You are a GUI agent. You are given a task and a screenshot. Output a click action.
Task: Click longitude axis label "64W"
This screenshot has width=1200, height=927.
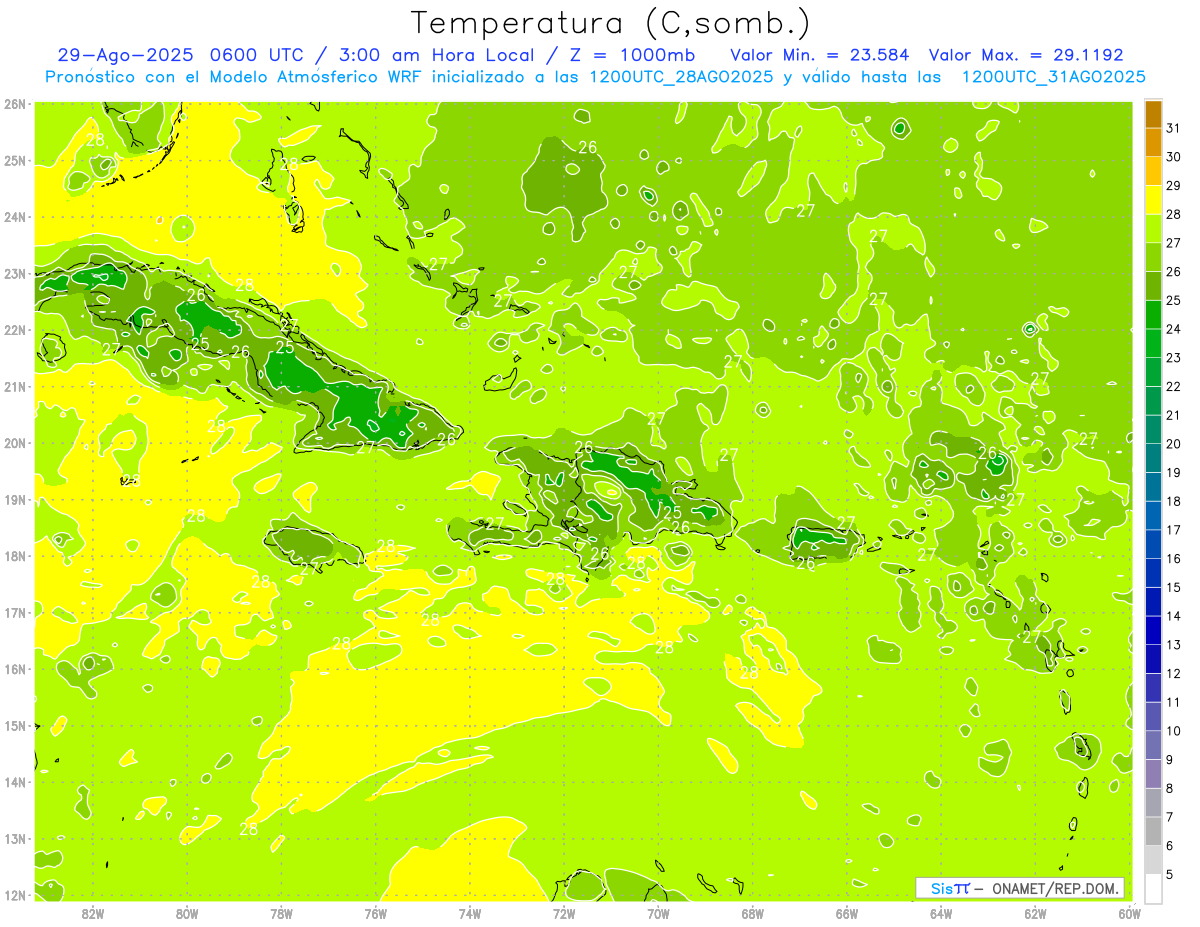[x=941, y=913]
